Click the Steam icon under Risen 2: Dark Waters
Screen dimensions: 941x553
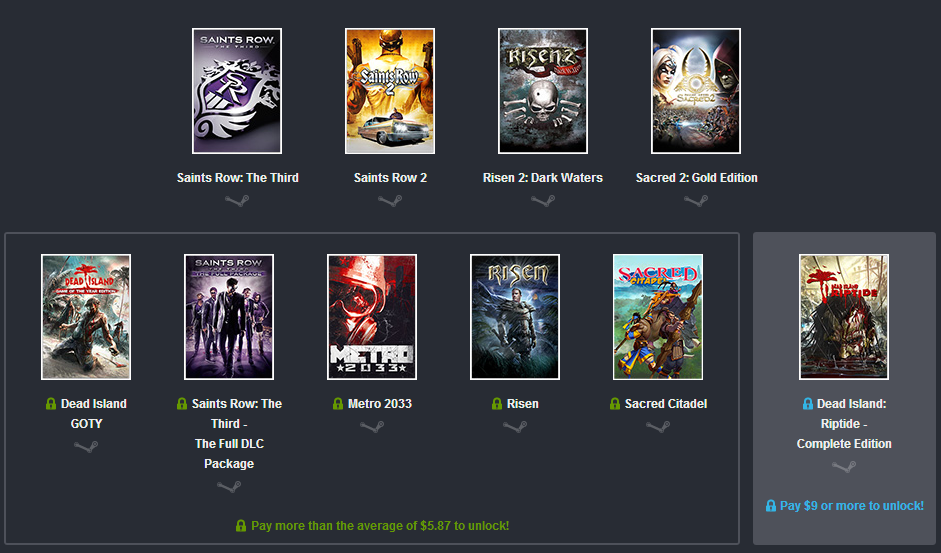coord(543,201)
